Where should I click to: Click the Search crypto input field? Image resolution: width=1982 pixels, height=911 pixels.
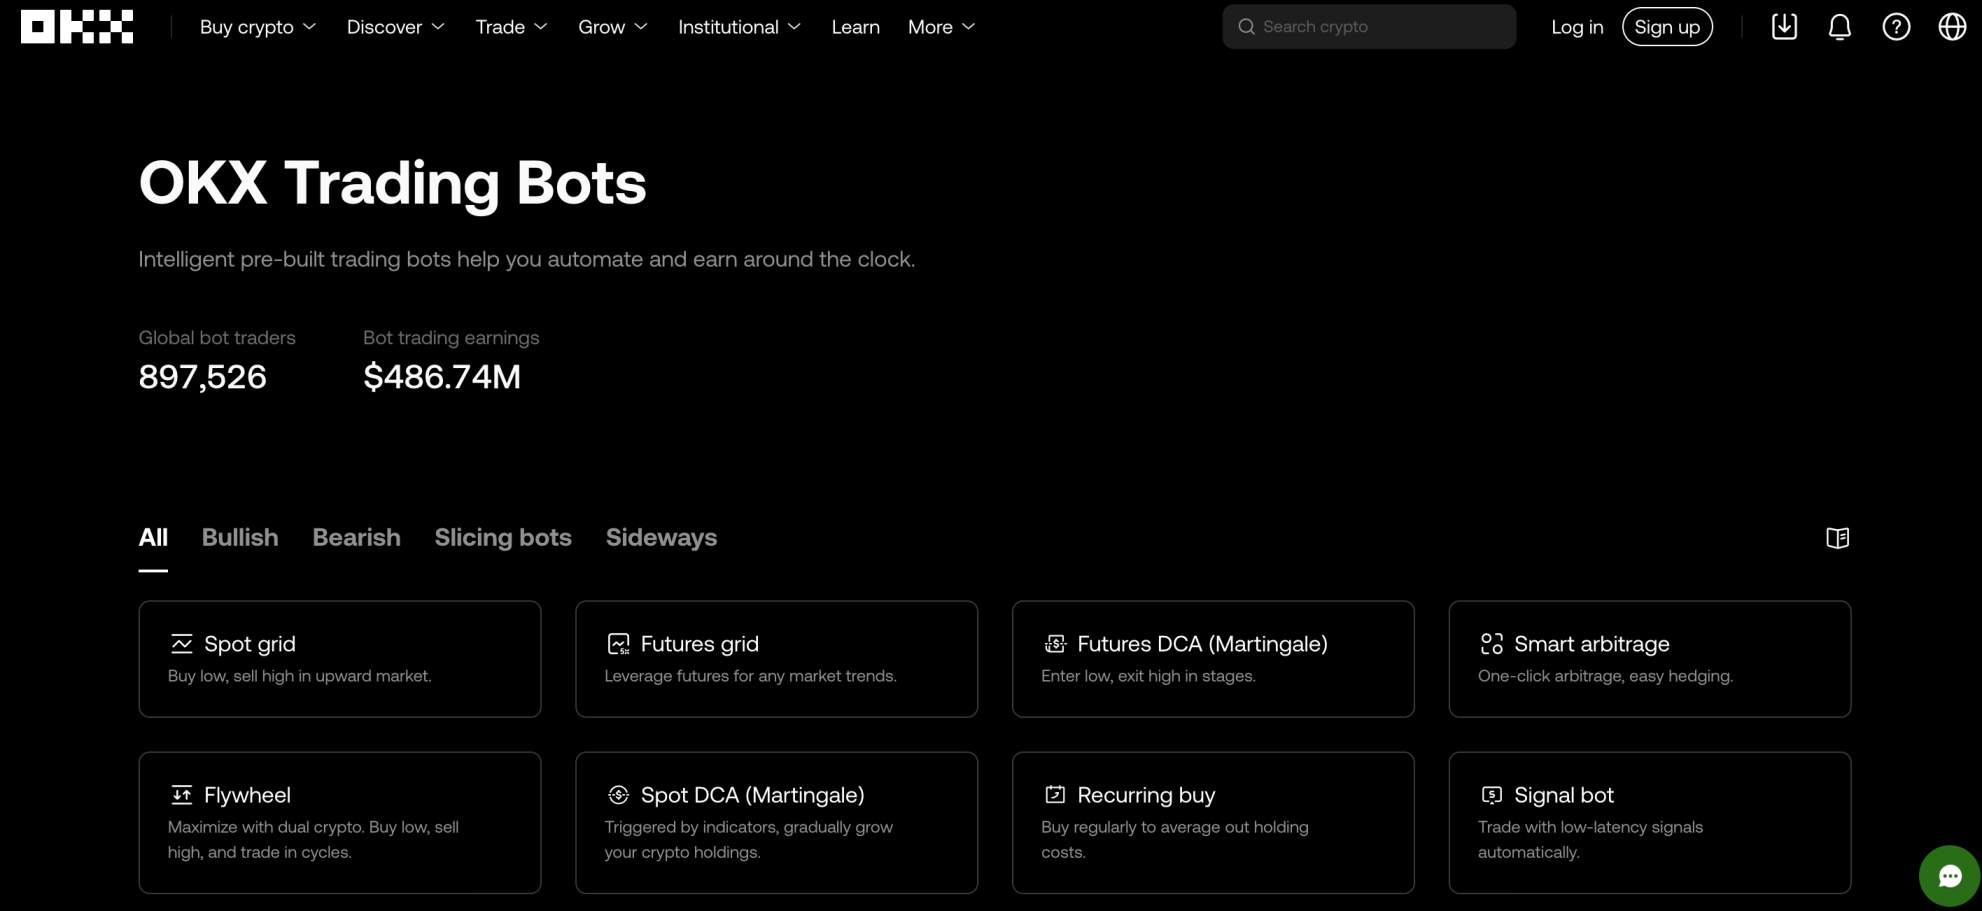click(x=1368, y=26)
